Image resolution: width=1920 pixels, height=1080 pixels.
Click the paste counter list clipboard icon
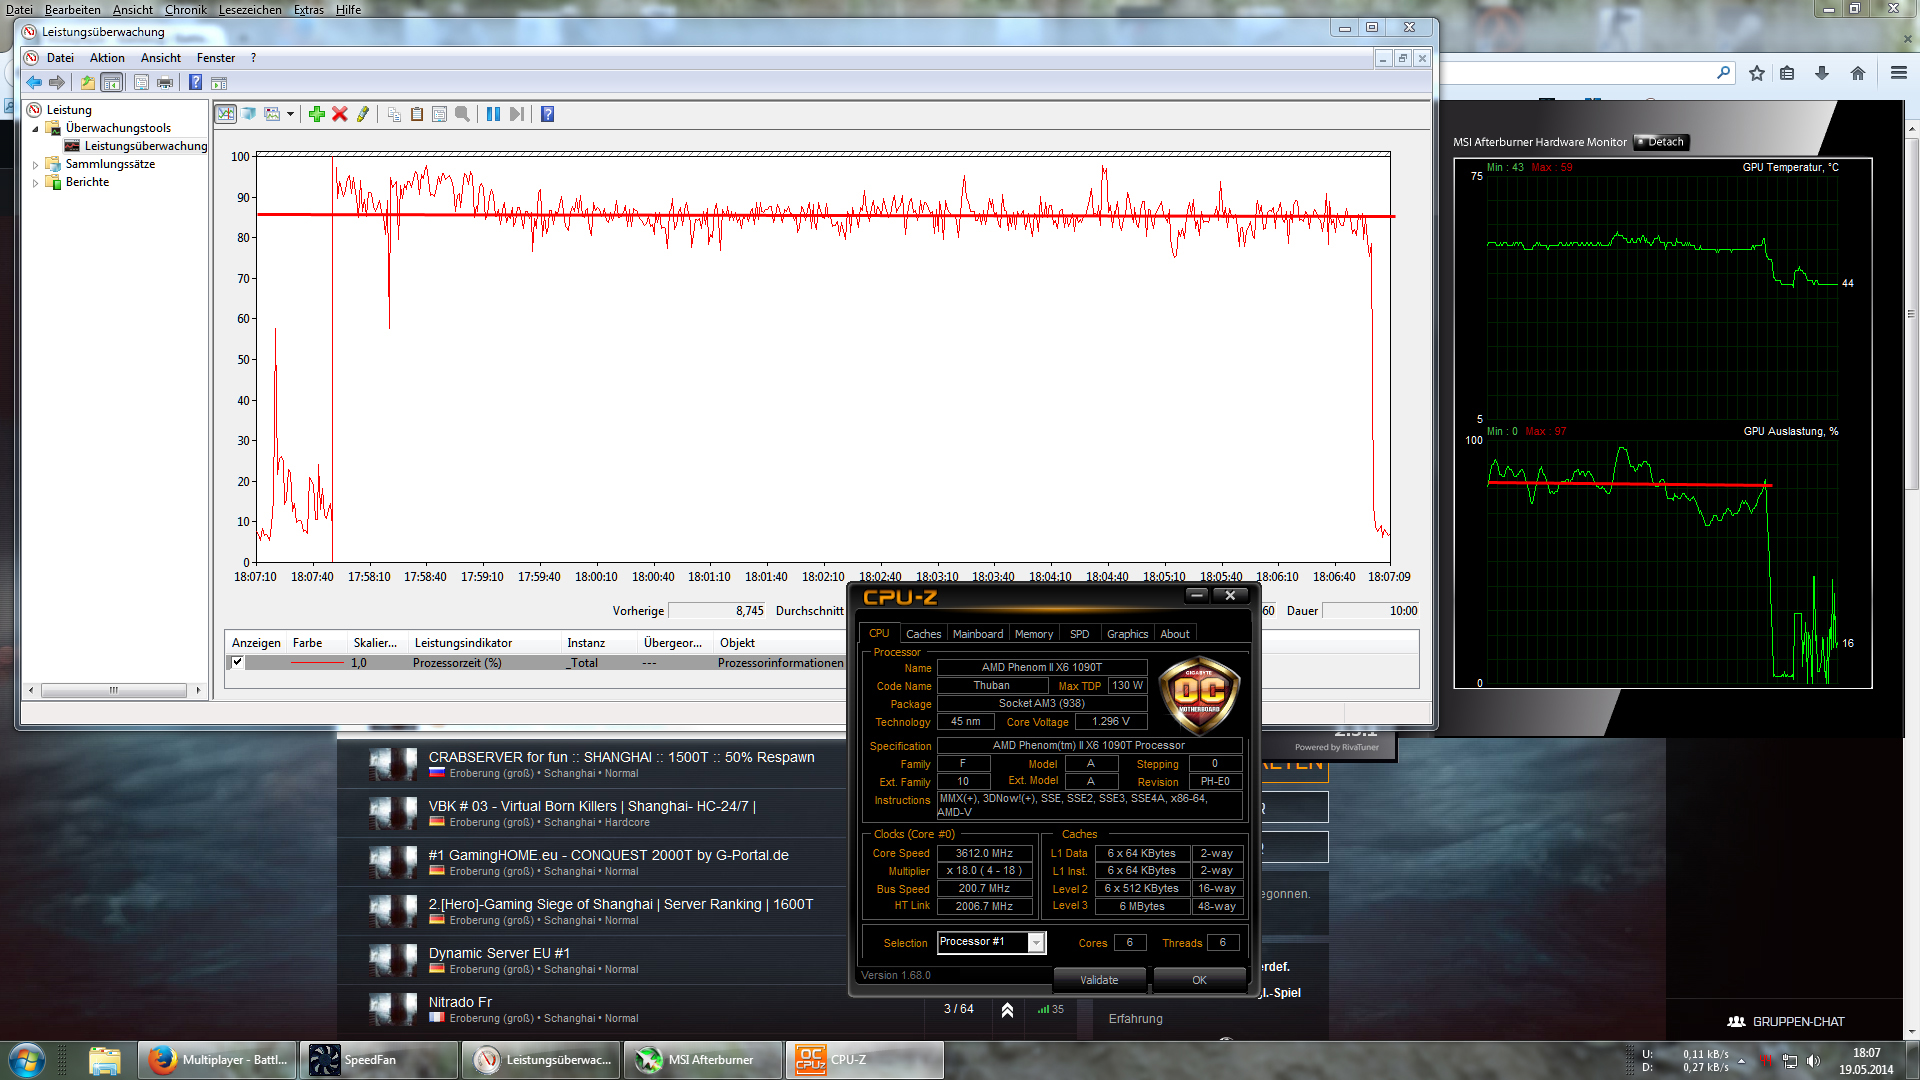417,114
